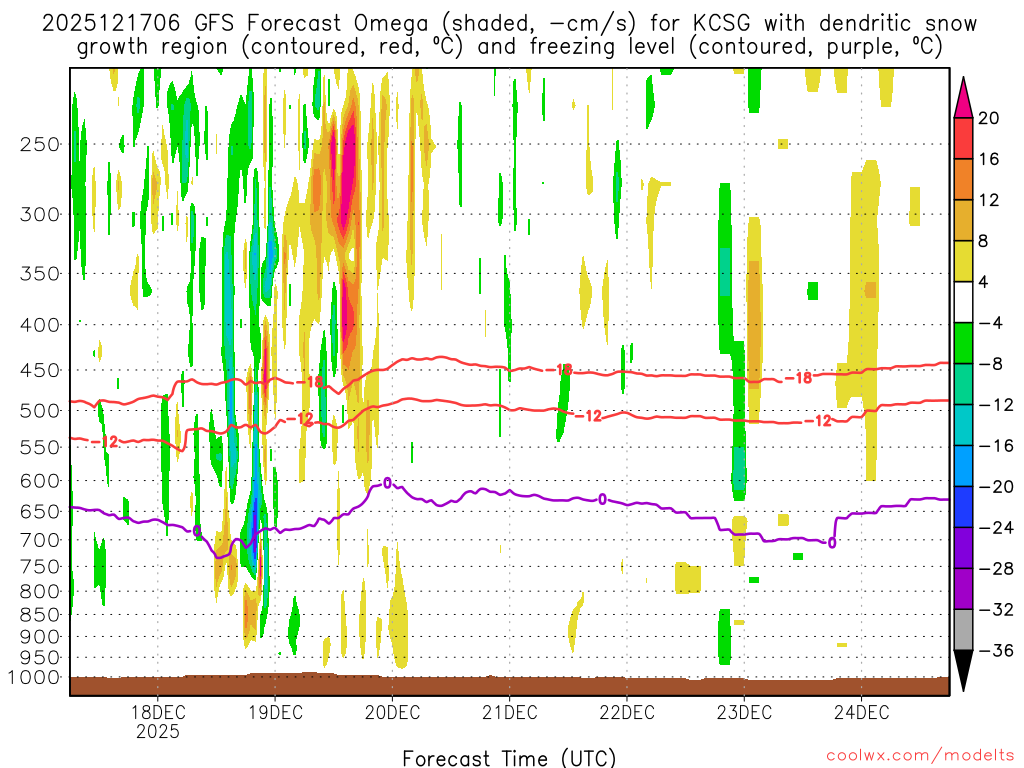Select the 450 pressure axis label
Screen dimensions: 1024x768
40,370
